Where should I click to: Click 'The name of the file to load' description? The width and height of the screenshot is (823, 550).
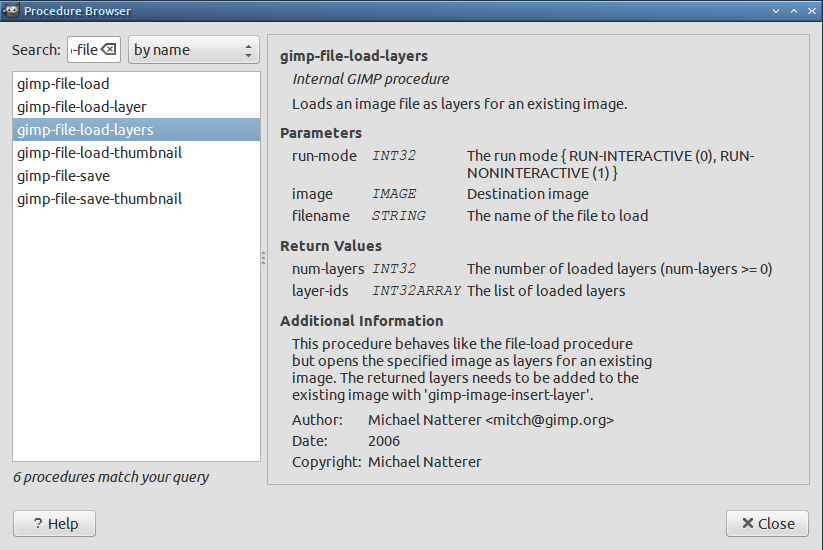[x=557, y=216]
